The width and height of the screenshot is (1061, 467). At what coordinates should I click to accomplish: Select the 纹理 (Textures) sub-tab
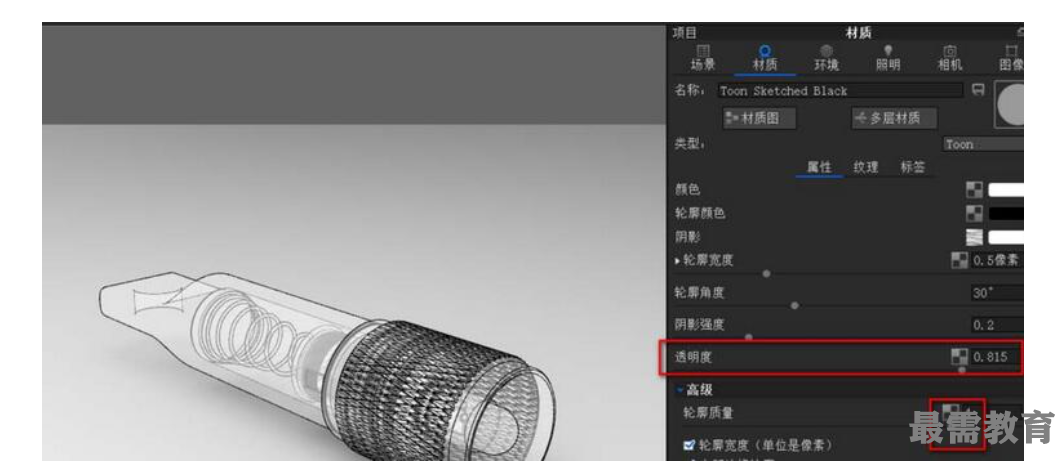(x=865, y=166)
